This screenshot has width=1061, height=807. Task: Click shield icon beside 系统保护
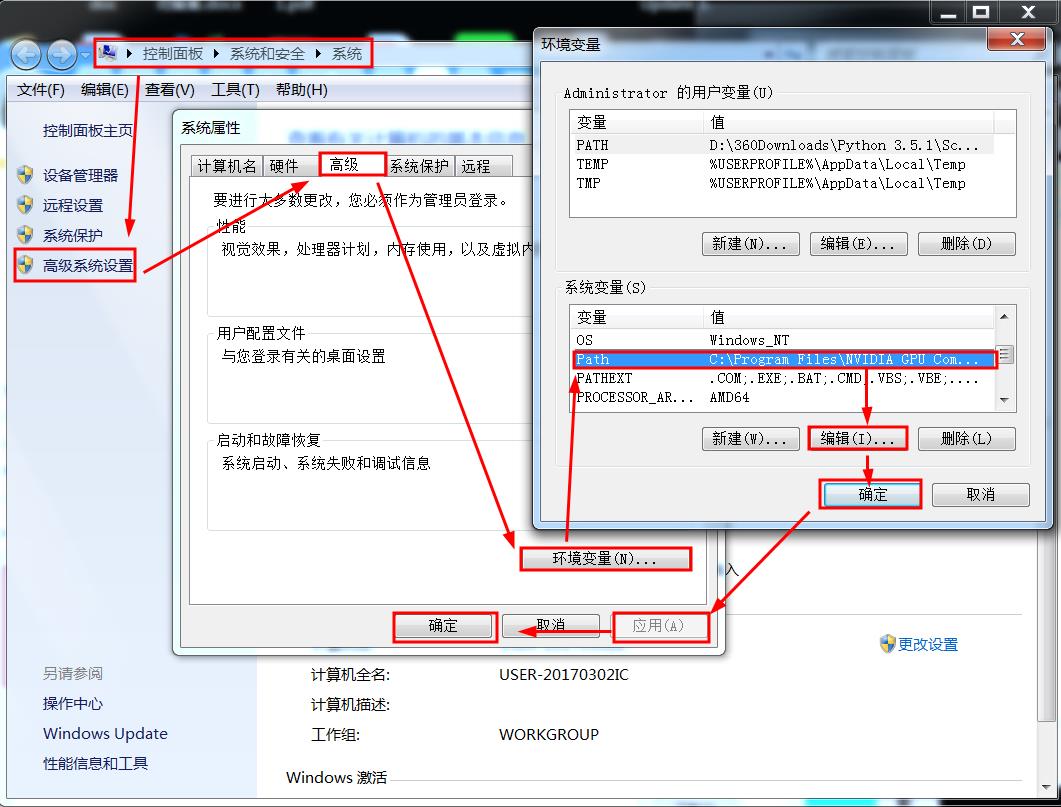[25, 235]
